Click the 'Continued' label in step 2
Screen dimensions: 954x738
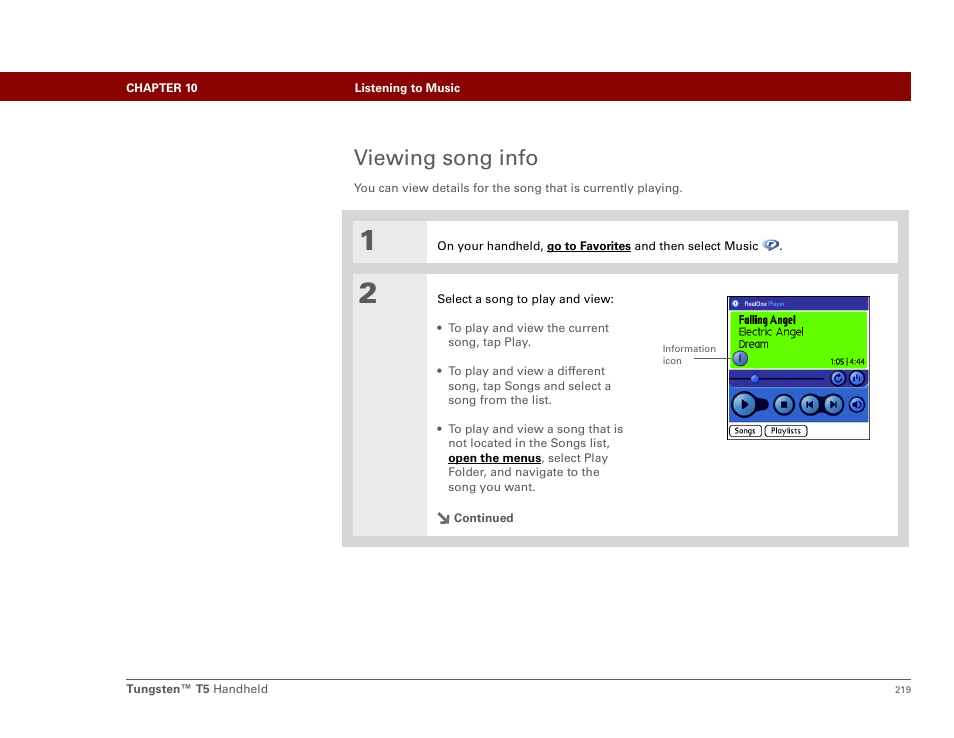(x=483, y=518)
